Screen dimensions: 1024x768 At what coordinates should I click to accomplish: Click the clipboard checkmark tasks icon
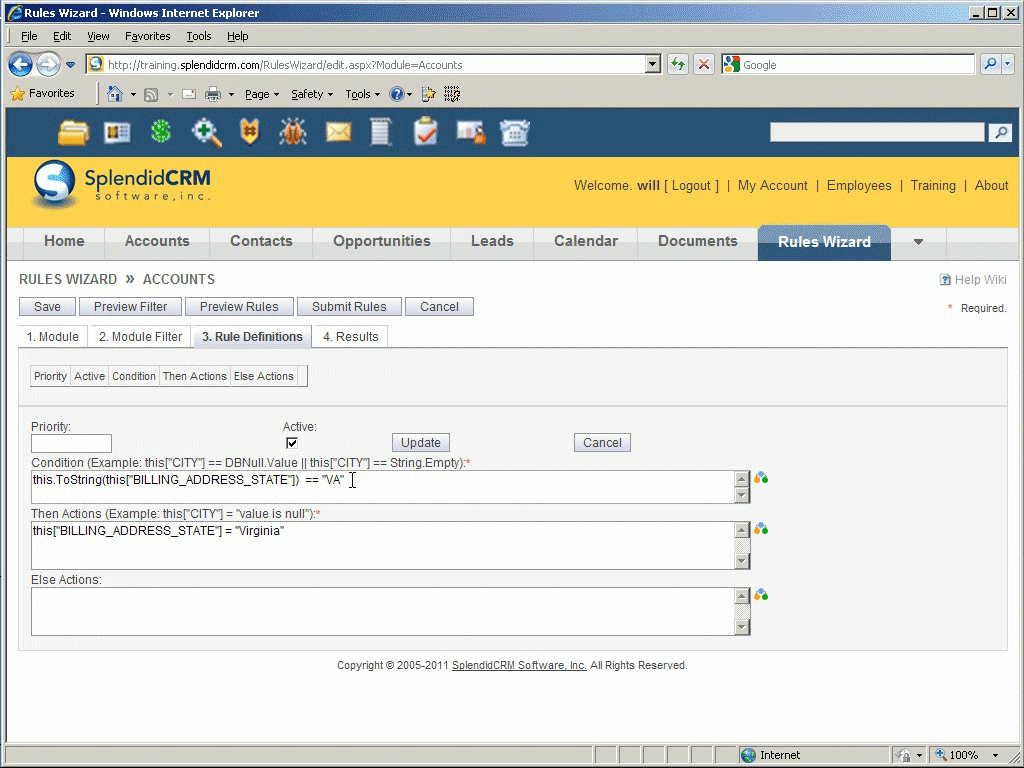426,132
